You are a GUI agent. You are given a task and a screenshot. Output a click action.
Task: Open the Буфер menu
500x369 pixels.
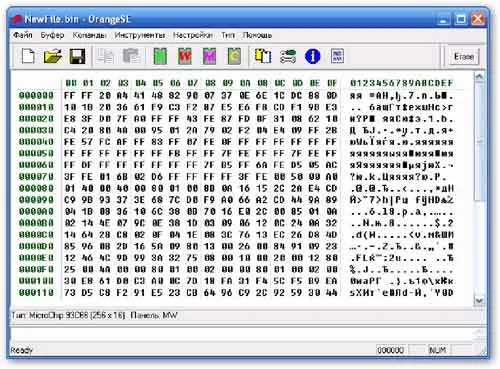coord(52,35)
